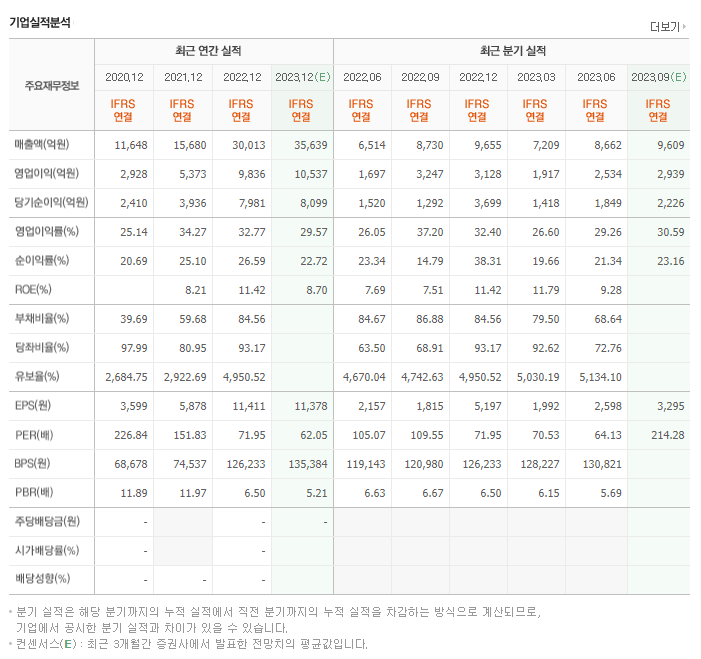Select PER value 214.28
The height and width of the screenshot is (659, 701).
(668, 435)
